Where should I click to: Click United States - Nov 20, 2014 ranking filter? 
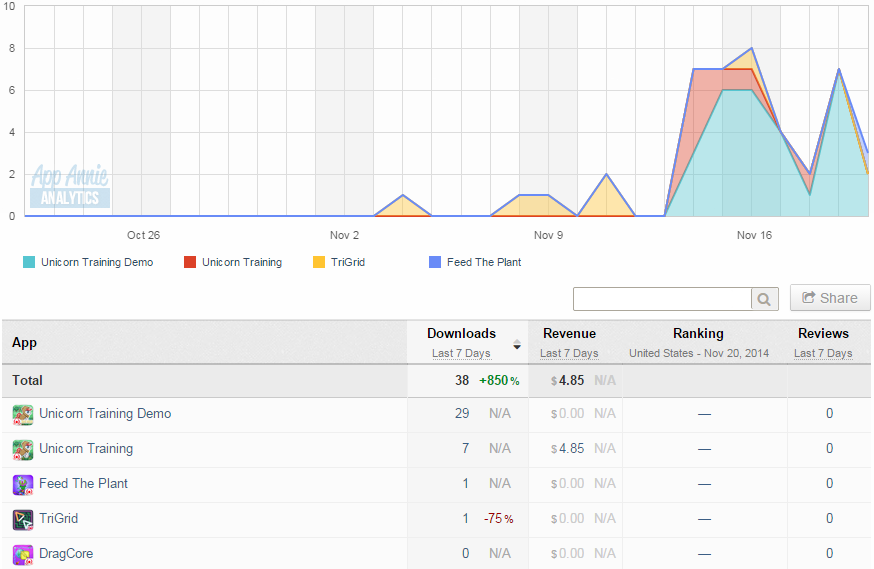(x=698, y=353)
